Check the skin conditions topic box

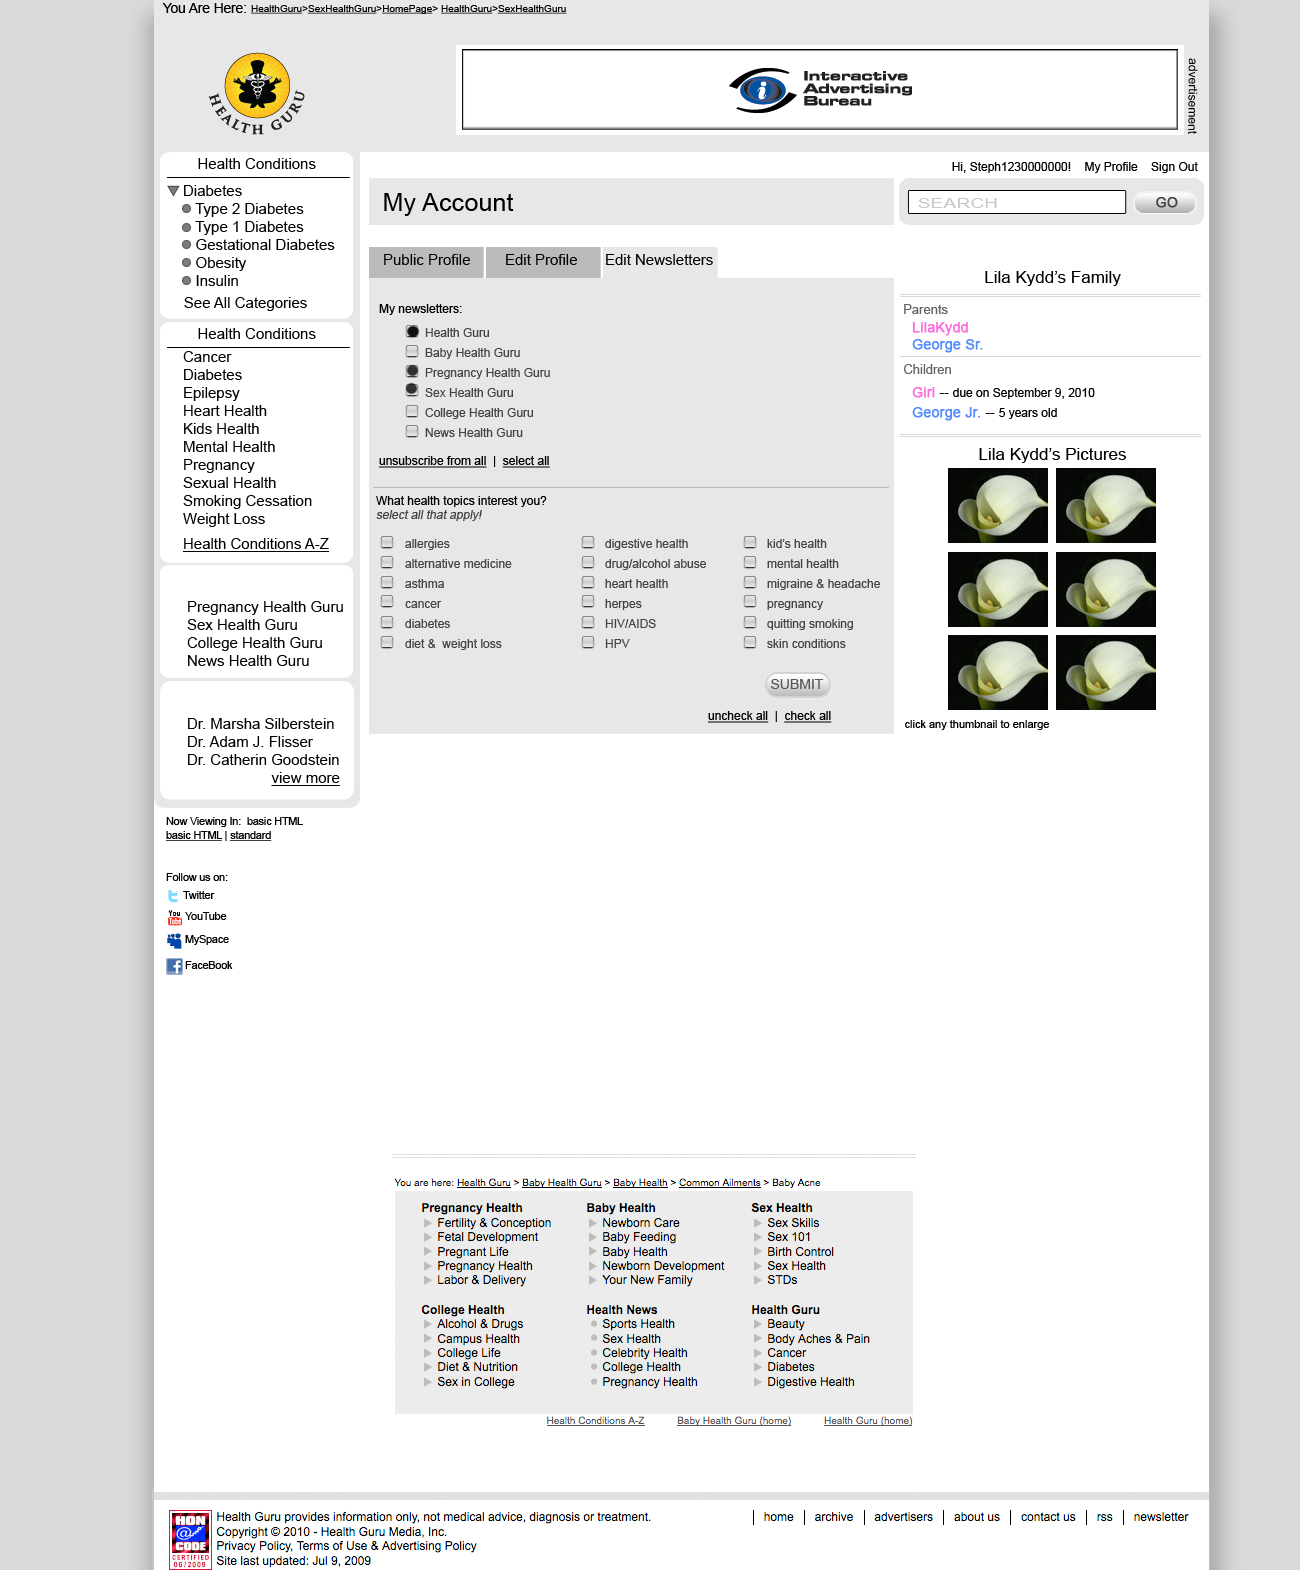click(x=750, y=642)
